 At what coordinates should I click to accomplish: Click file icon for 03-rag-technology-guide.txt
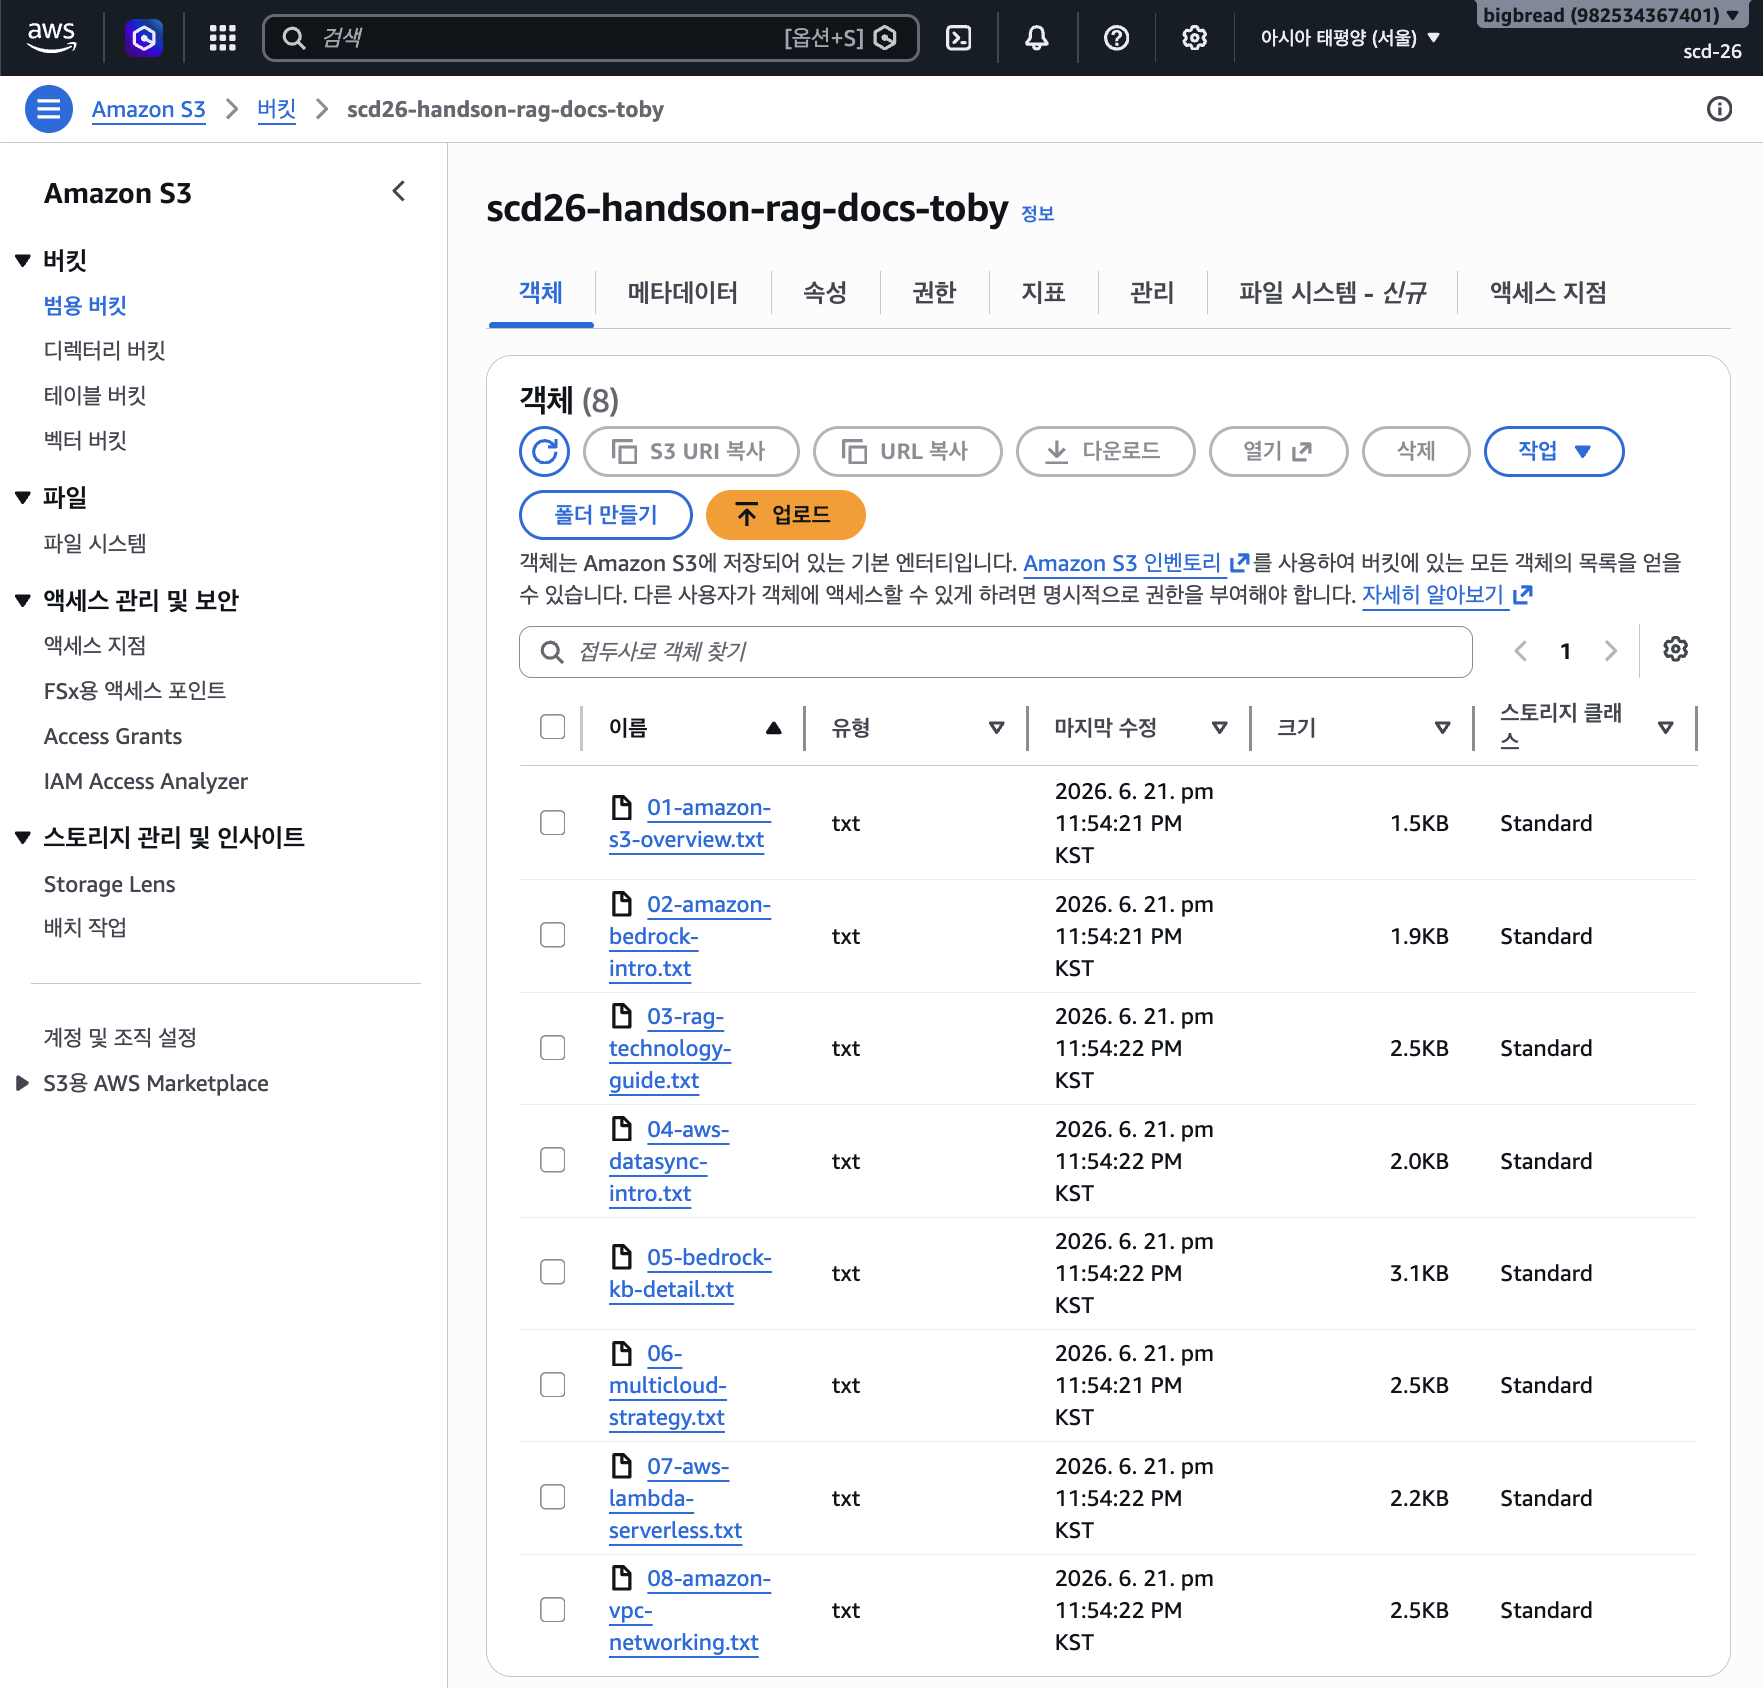622,1016
